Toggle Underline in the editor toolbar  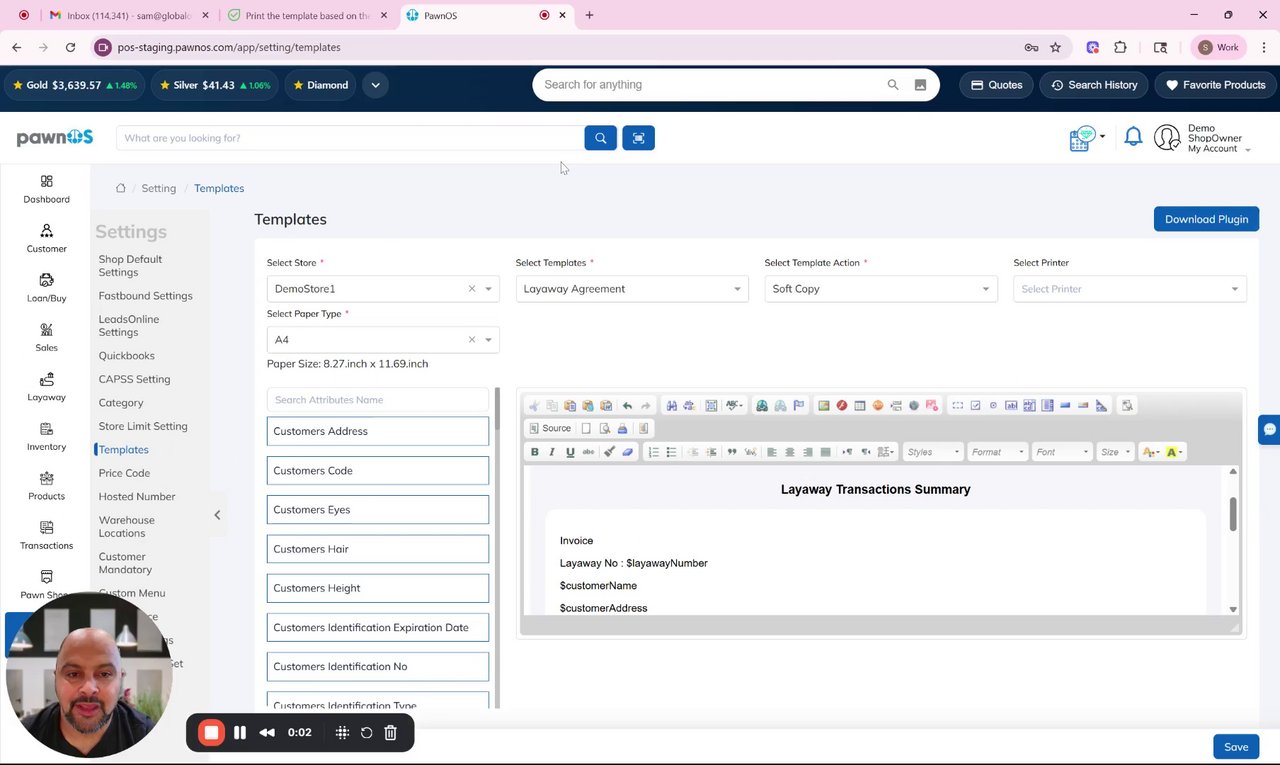(x=570, y=452)
